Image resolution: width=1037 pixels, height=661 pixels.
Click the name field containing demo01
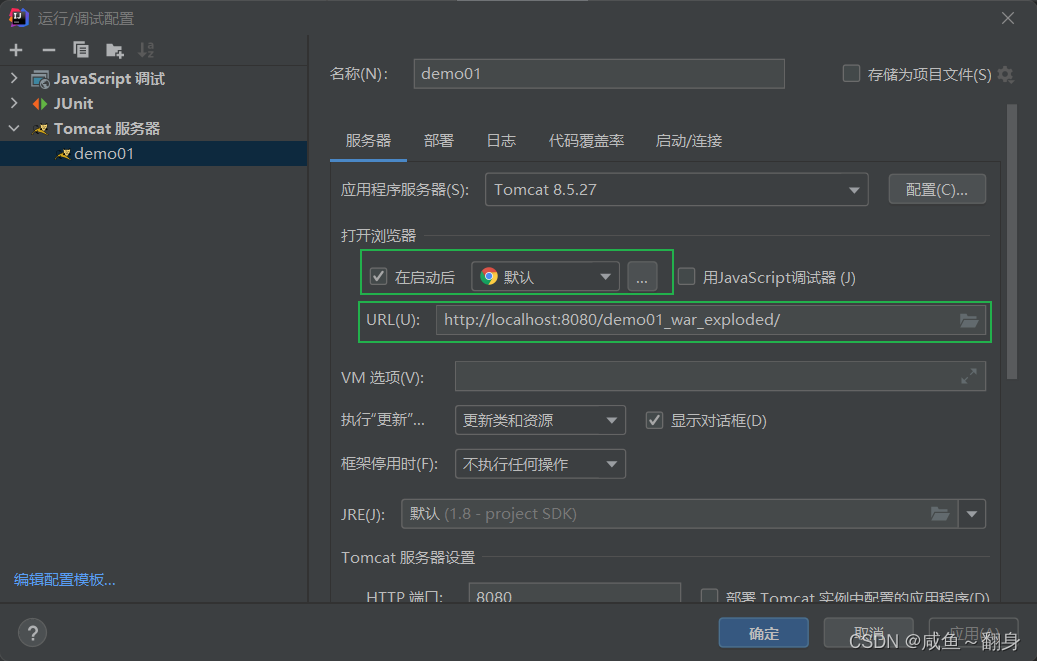(599, 73)
